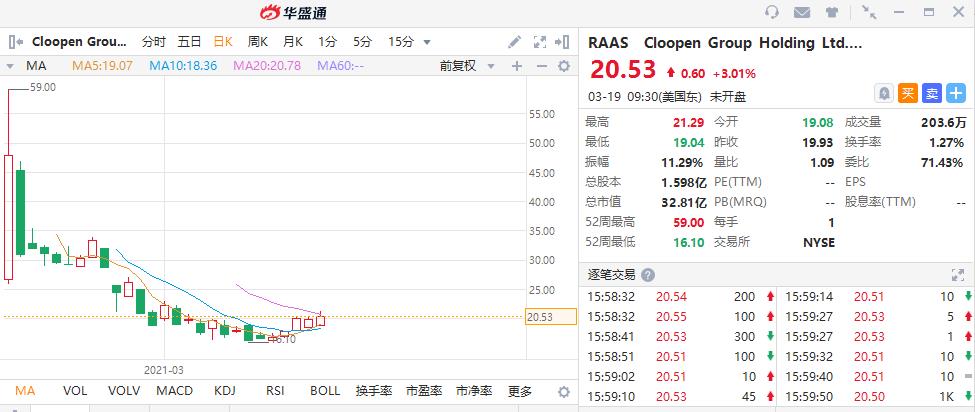Screen dimensions: 975x412
Task: Click the large 20.53 current price
Action: coord(623,70)
